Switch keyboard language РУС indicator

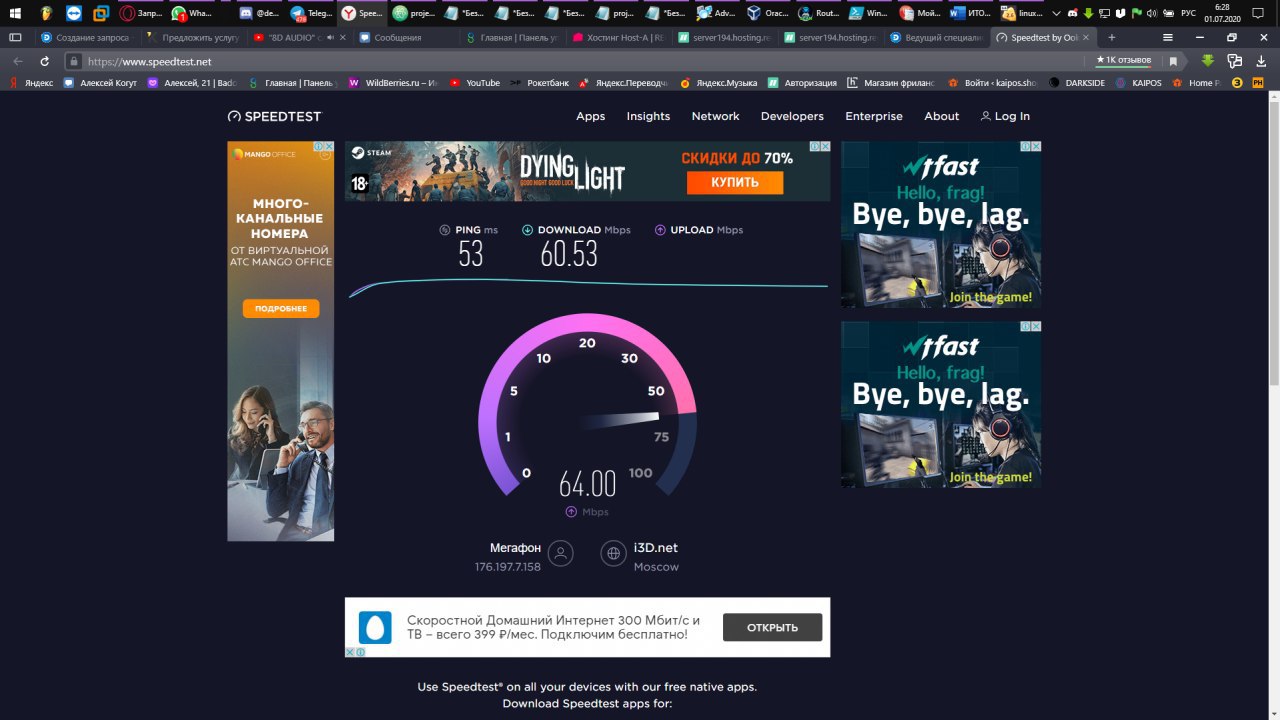1188,13
